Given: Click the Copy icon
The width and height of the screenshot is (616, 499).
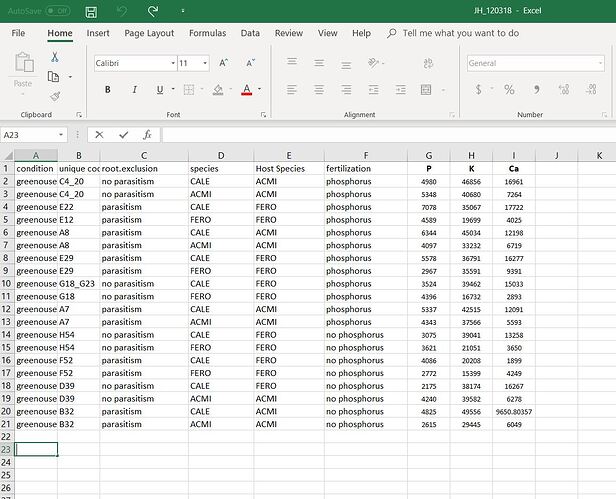Looking at the screenshot, I should (54, 77).
